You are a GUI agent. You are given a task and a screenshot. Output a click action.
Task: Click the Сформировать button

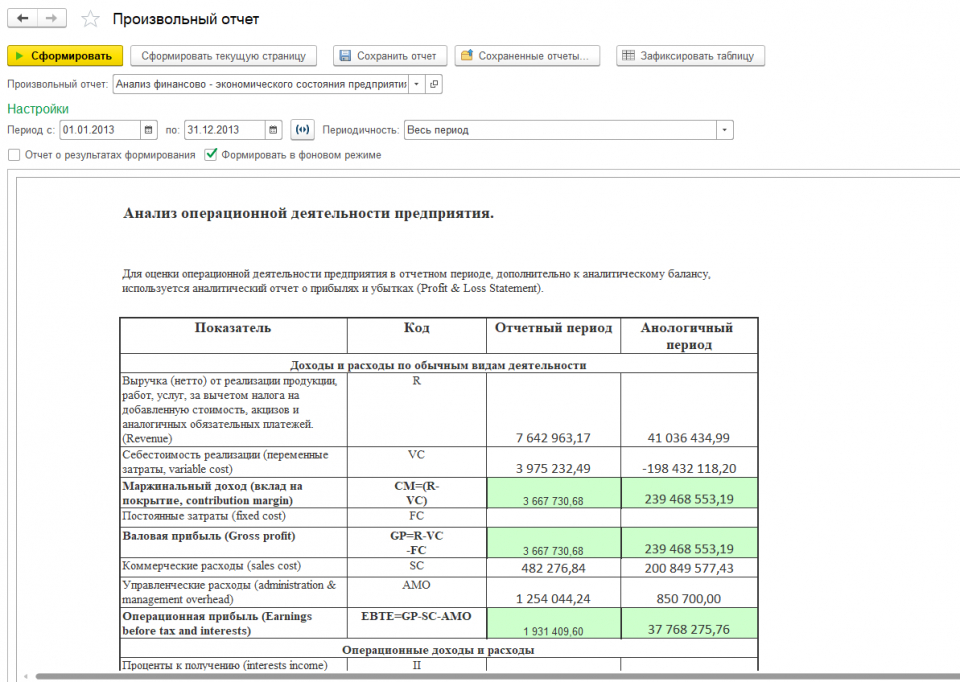pyautogui.click(x=65, y=56)
